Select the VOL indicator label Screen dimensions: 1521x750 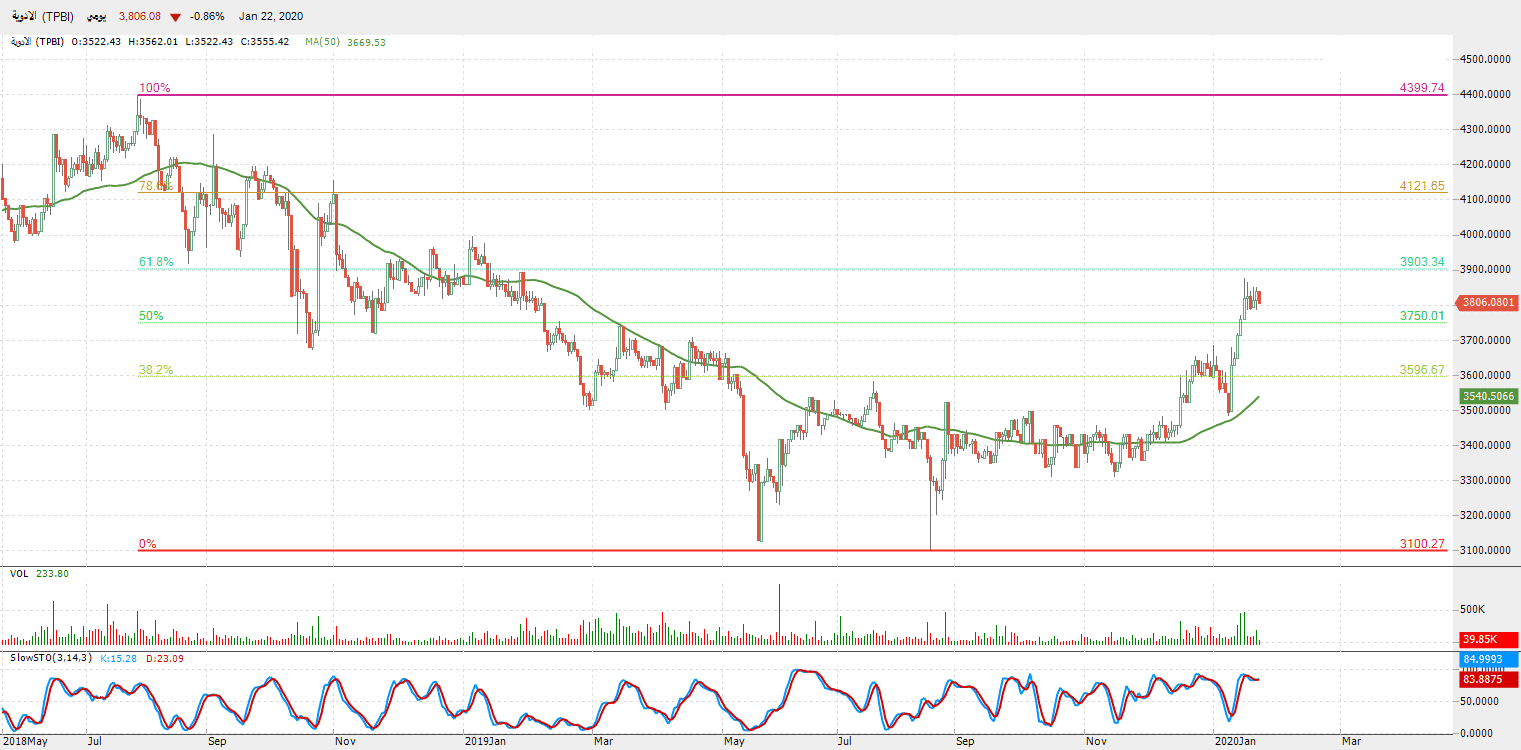coord(19,574)
